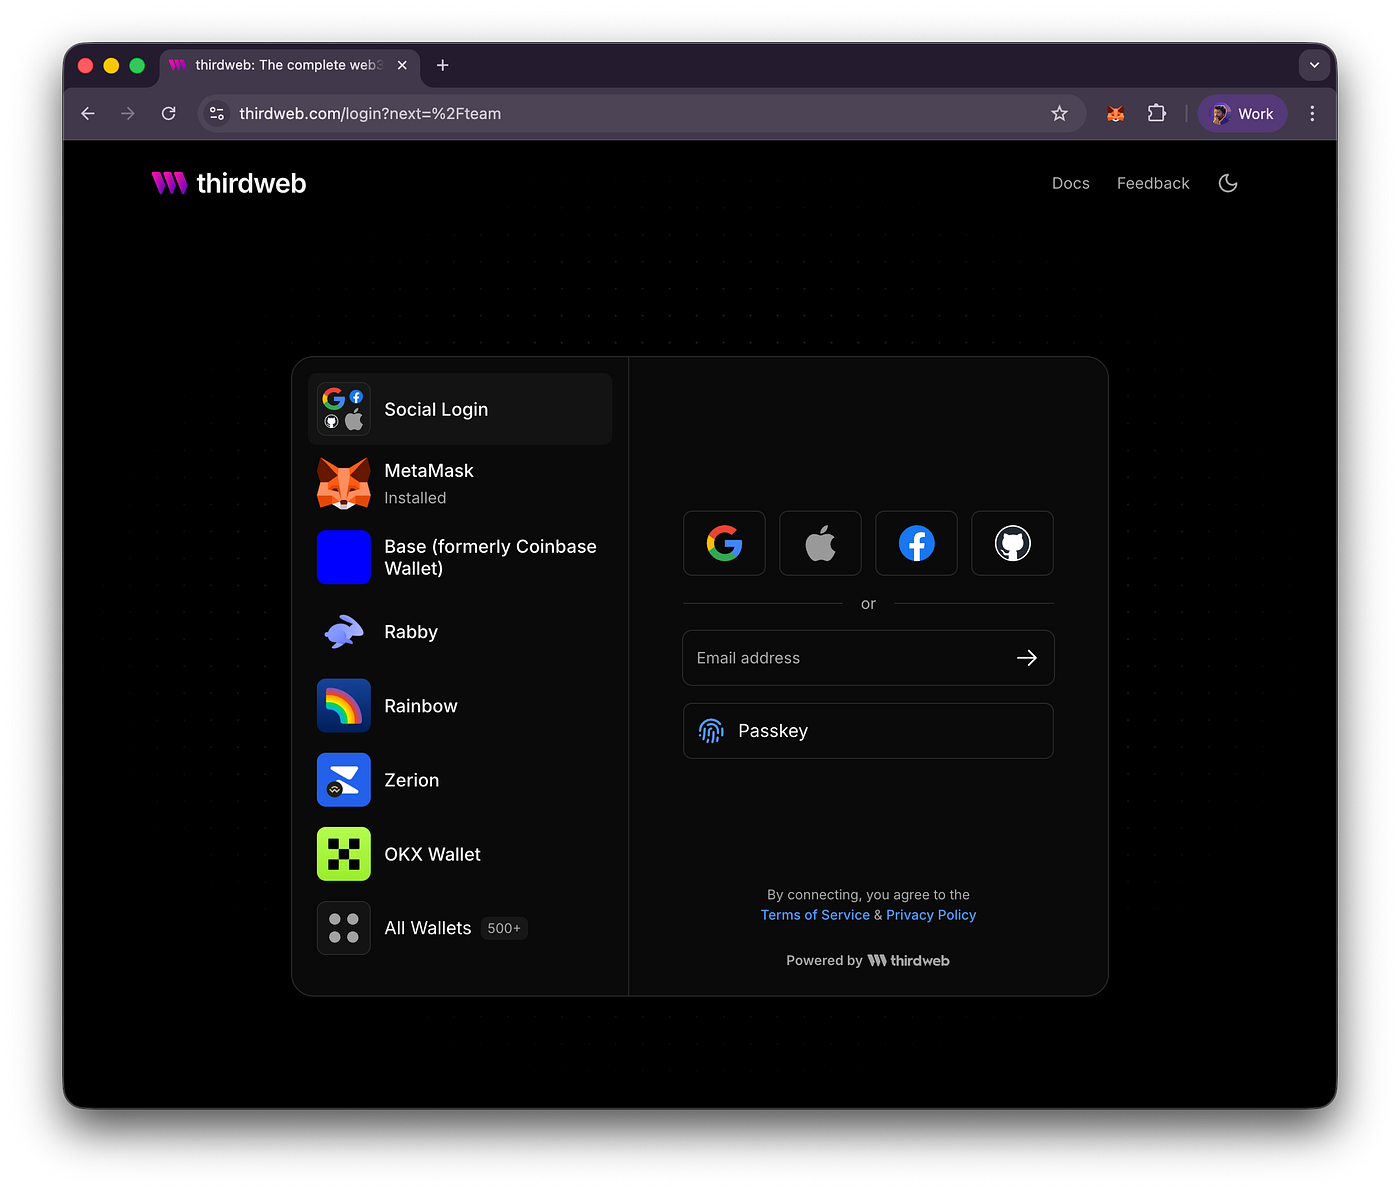Open the MetaMask extension in Chrome toolbar
The image size is (1400, 1192).
point(1116,114)
